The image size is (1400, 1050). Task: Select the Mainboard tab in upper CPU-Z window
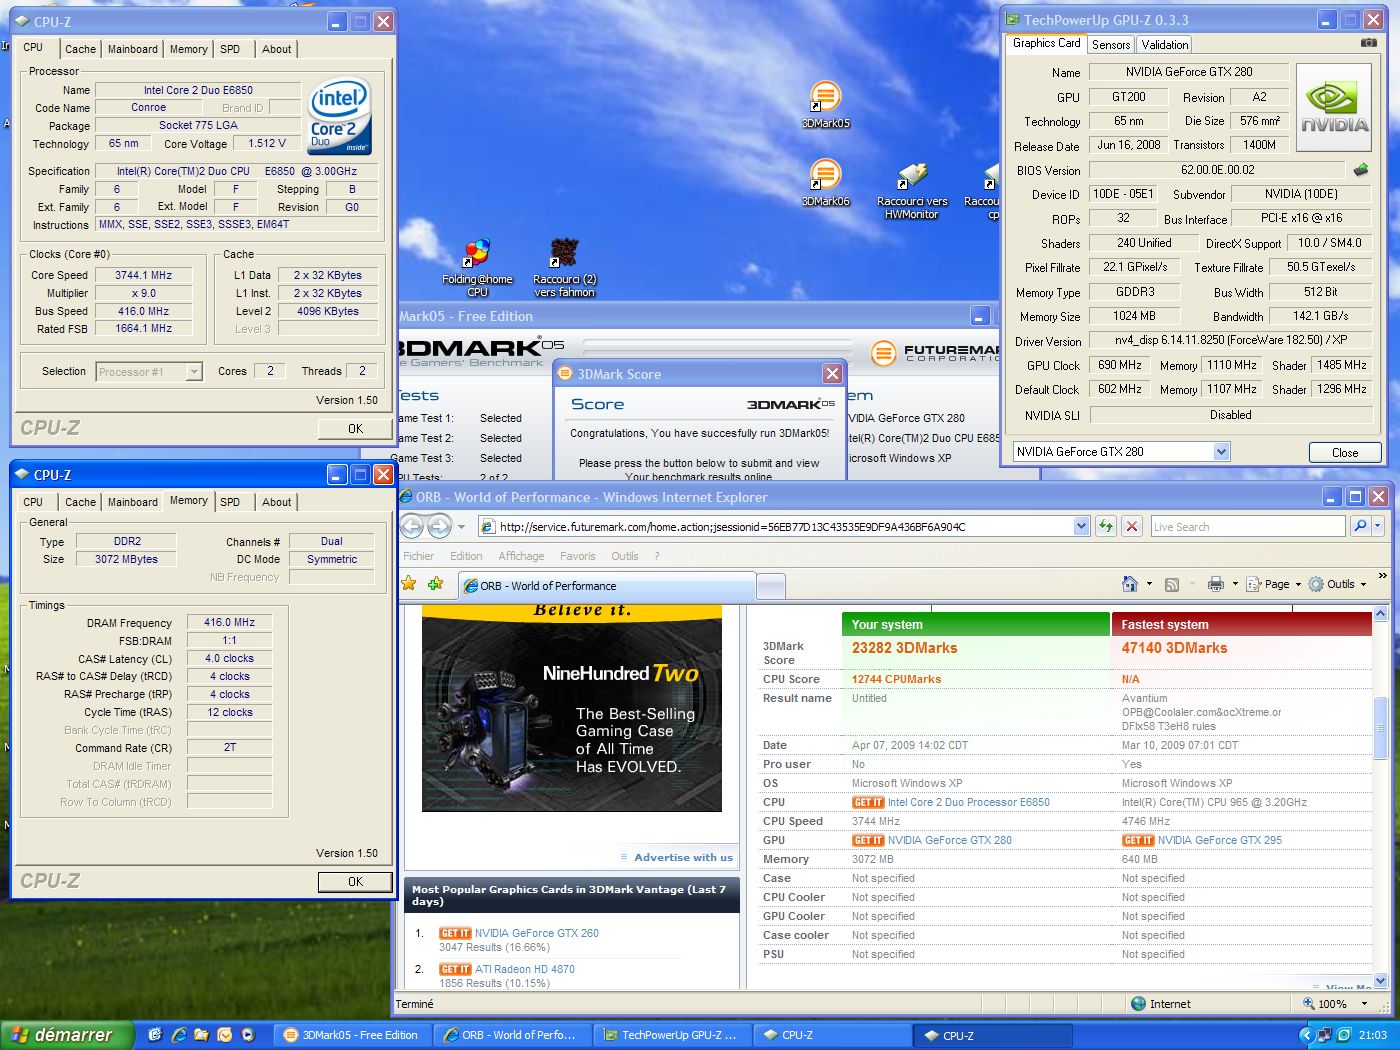[x=133, y=49]
